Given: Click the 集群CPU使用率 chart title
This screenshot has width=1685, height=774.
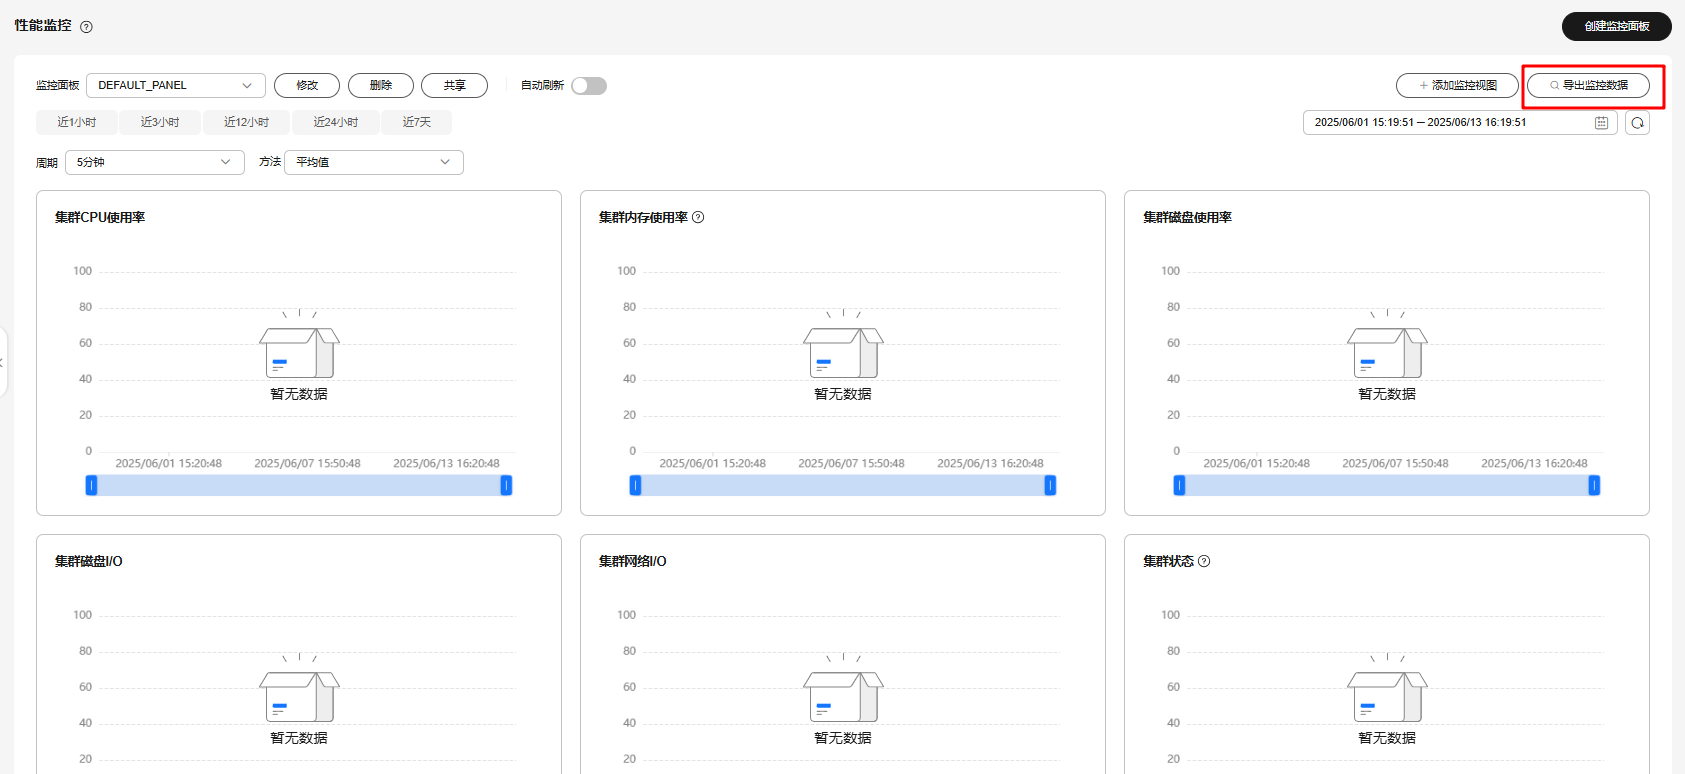Looking at the screenshot, I should coord(100,217).
